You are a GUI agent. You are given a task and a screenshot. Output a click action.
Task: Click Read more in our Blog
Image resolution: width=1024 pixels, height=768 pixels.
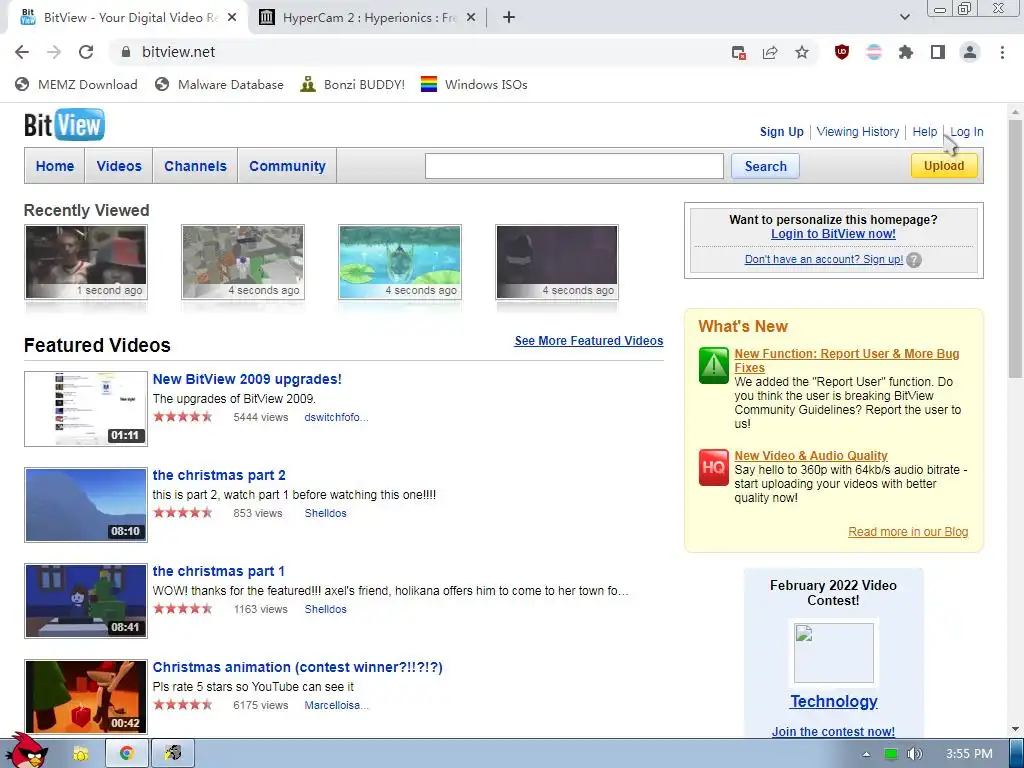pyautogui.click(x=908, y=532)
